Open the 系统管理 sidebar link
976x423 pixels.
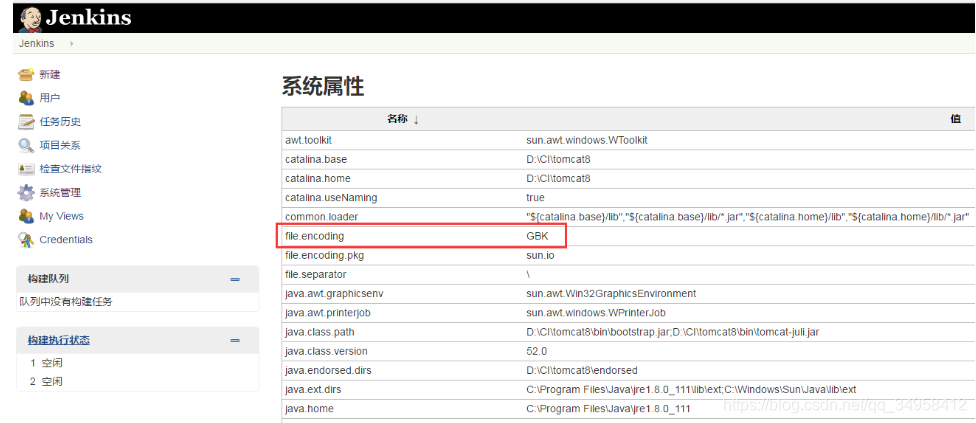pyautogui.click(x=60, y=193)
